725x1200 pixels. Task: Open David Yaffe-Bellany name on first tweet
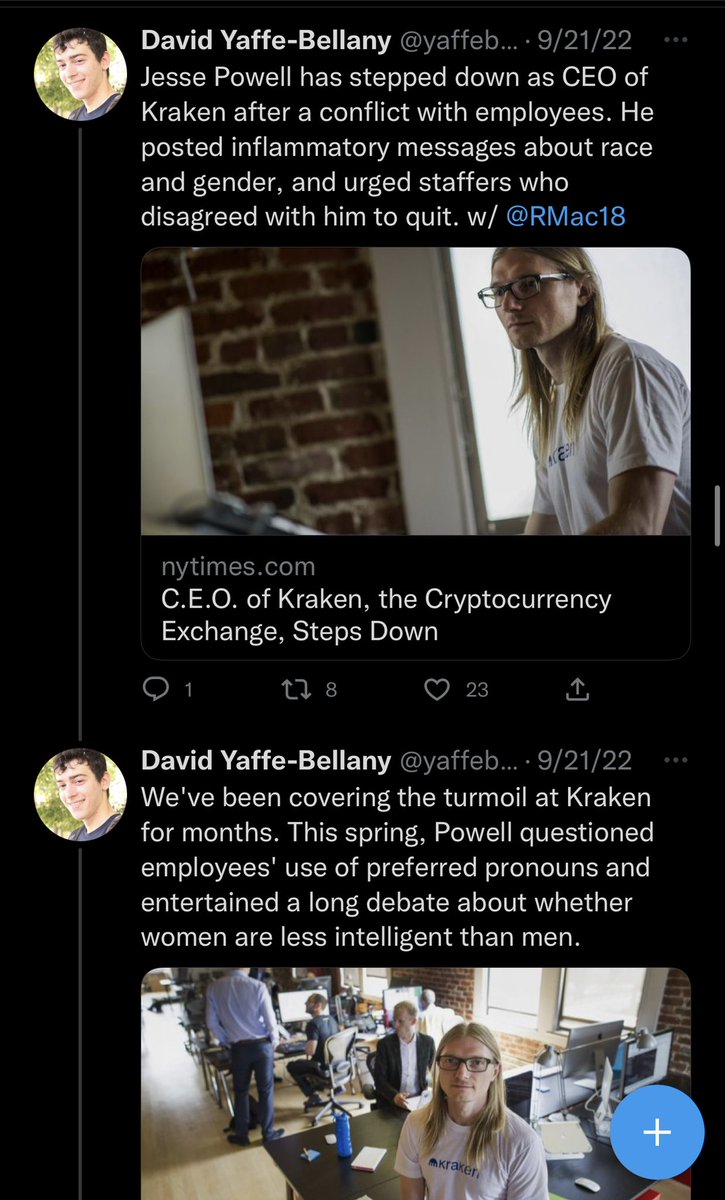point(266,41)
